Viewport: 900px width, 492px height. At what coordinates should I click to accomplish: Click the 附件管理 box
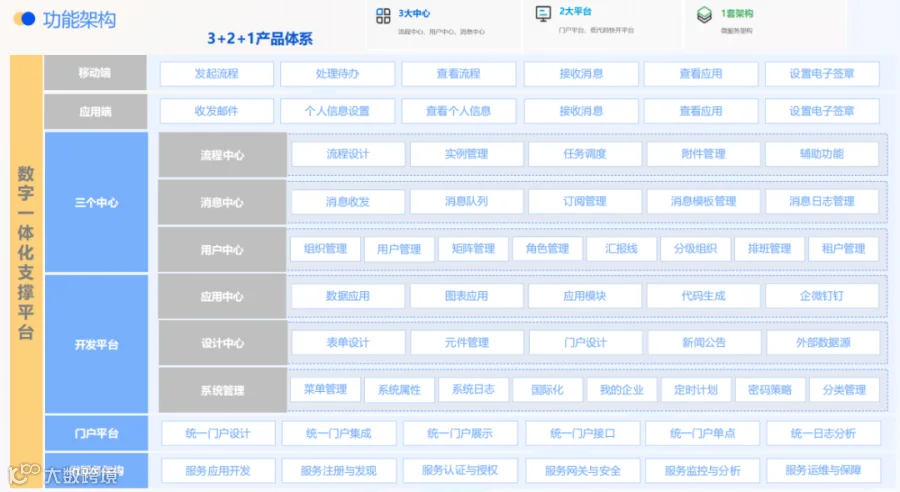click(704, 154)
